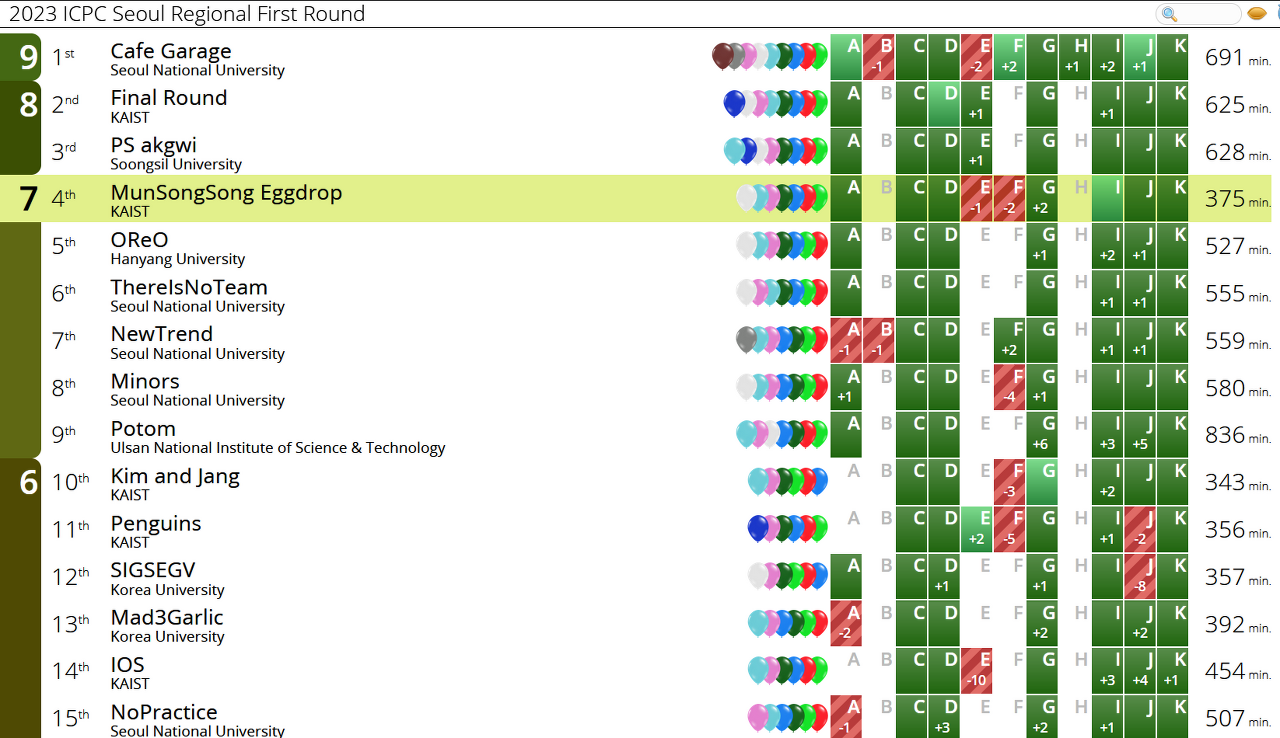Image resolution: width=1280 pixels, height=738 pixels.
Task: Click IOS's problem K cell with +1
Action: point(1172,671)
